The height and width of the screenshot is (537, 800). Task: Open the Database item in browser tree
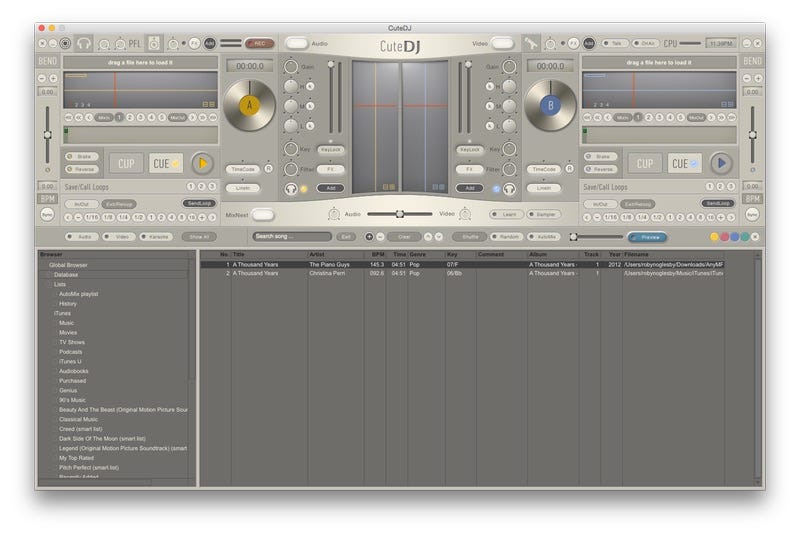point(66,274)
